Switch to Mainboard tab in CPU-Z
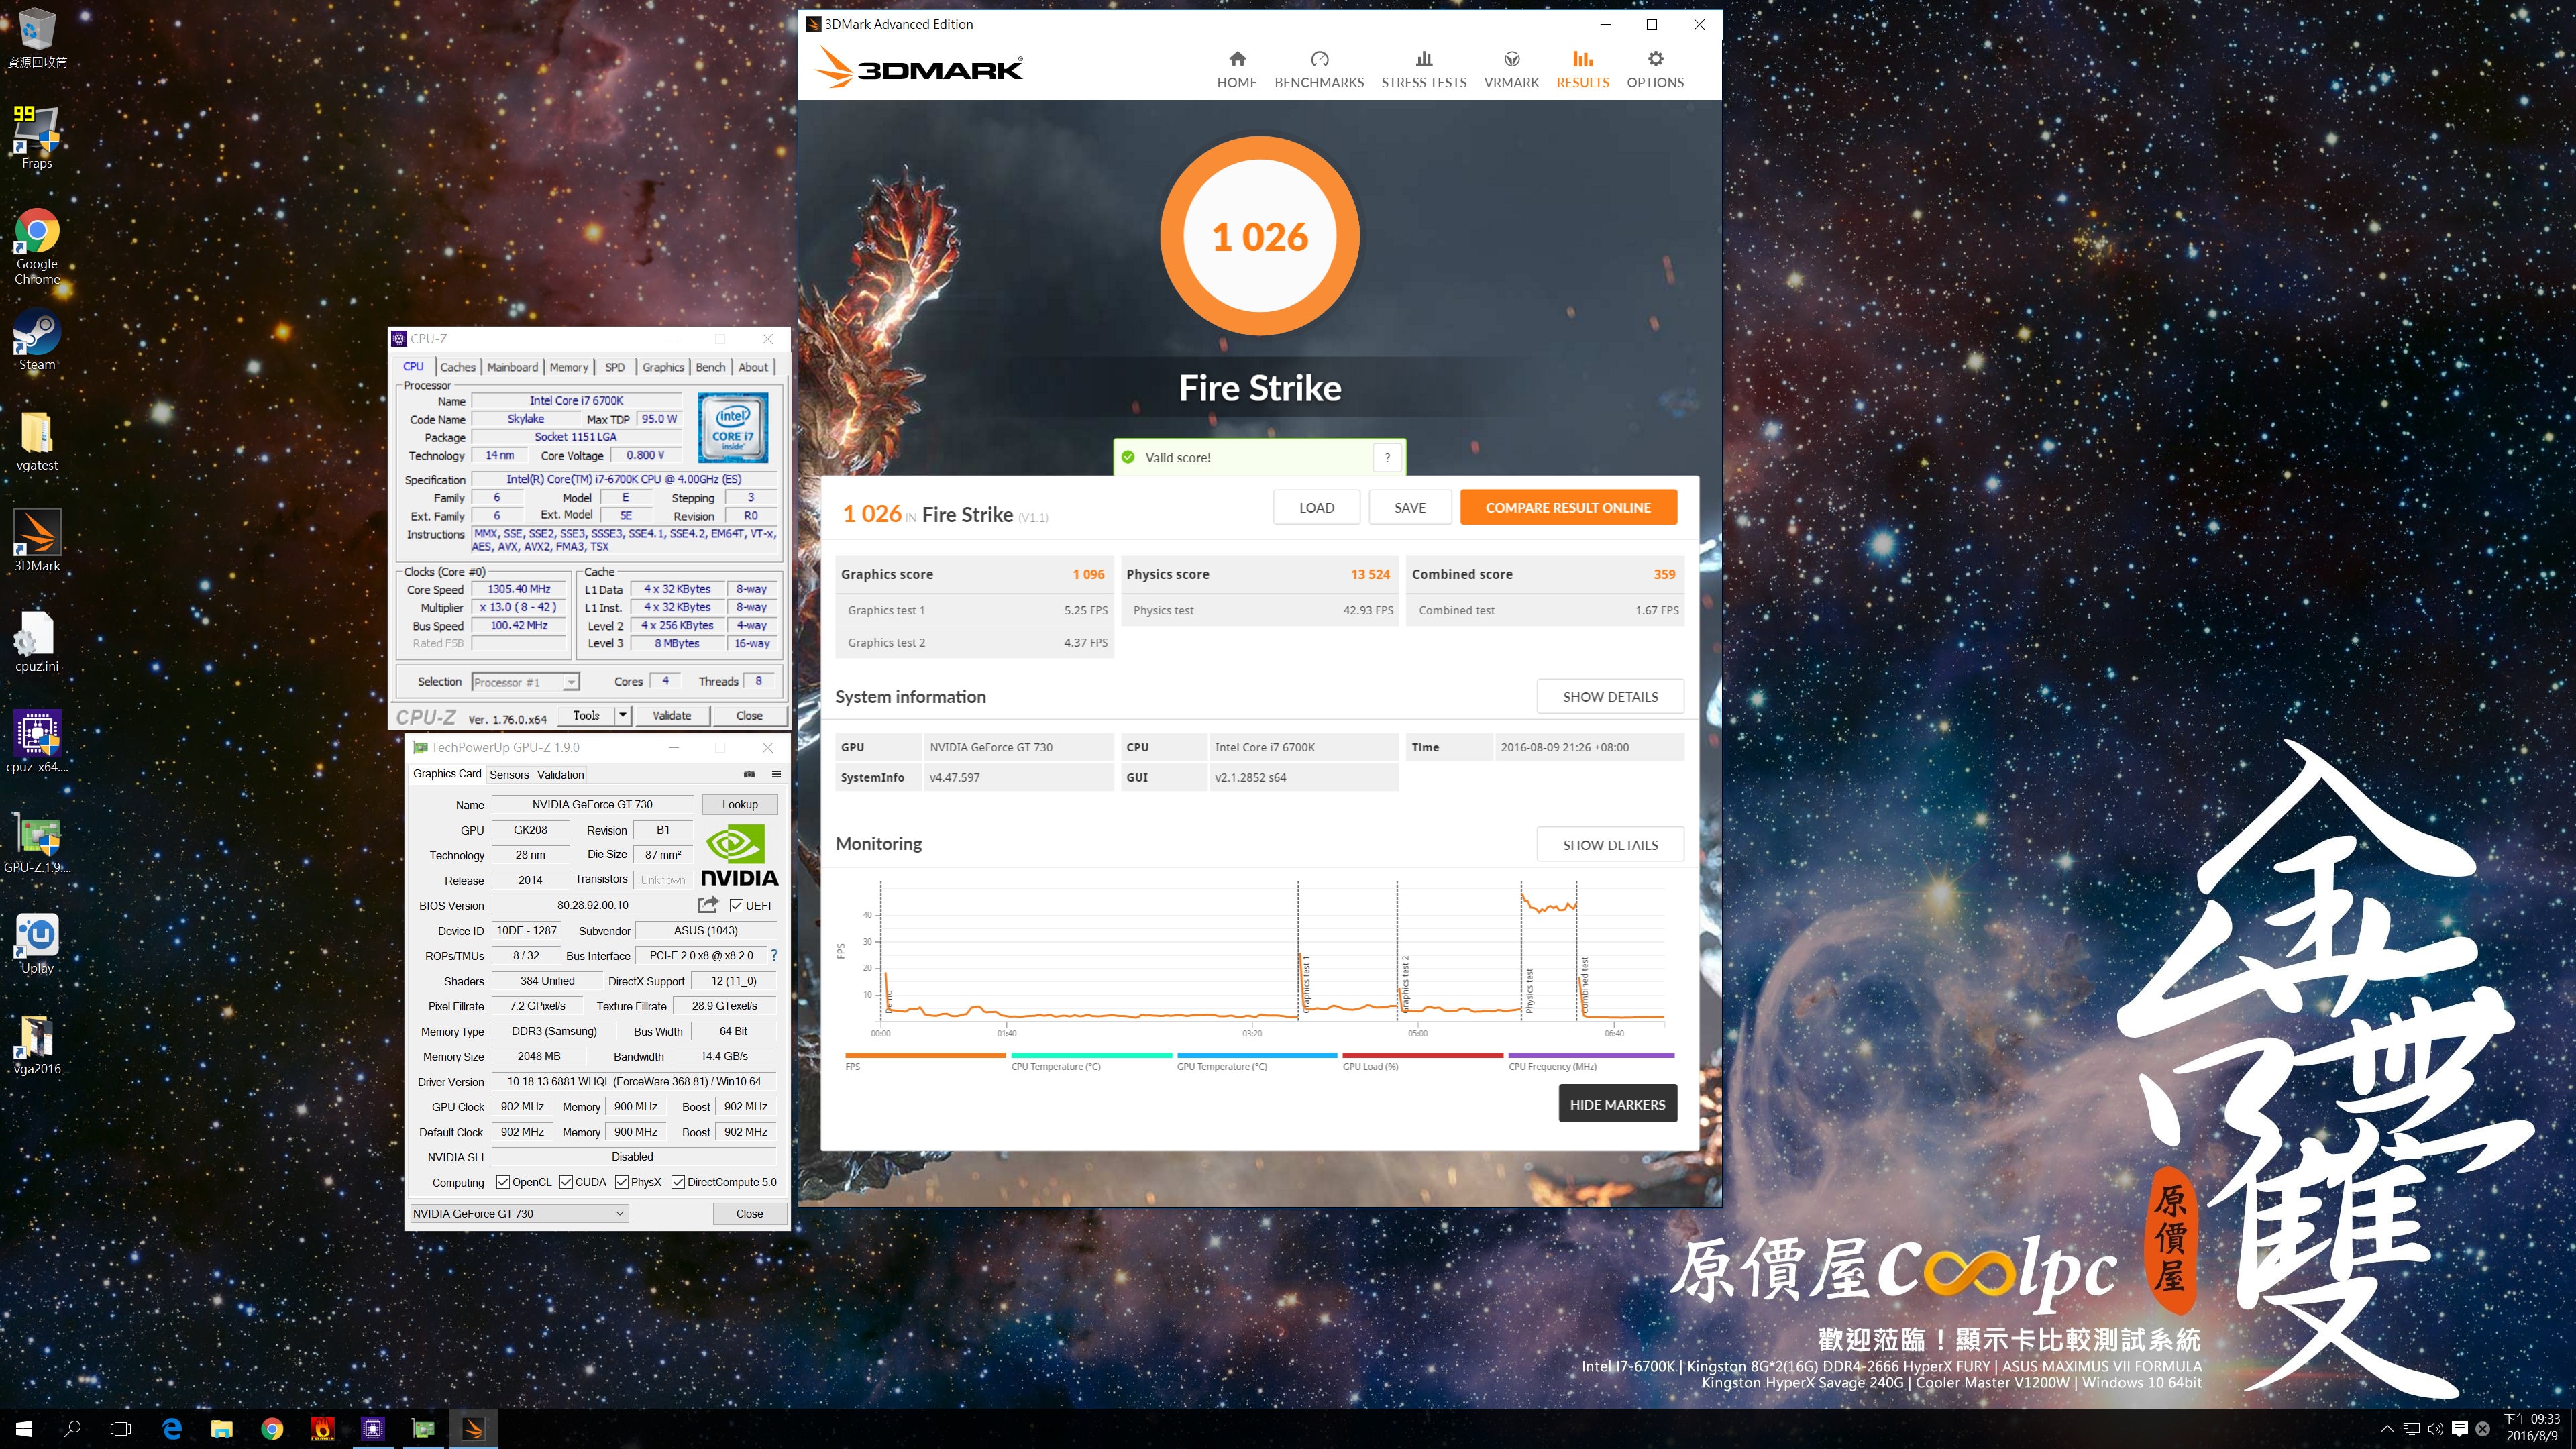Viewport: 2576px width, 1449px height. pyautogui.click(x=512, y=367)
